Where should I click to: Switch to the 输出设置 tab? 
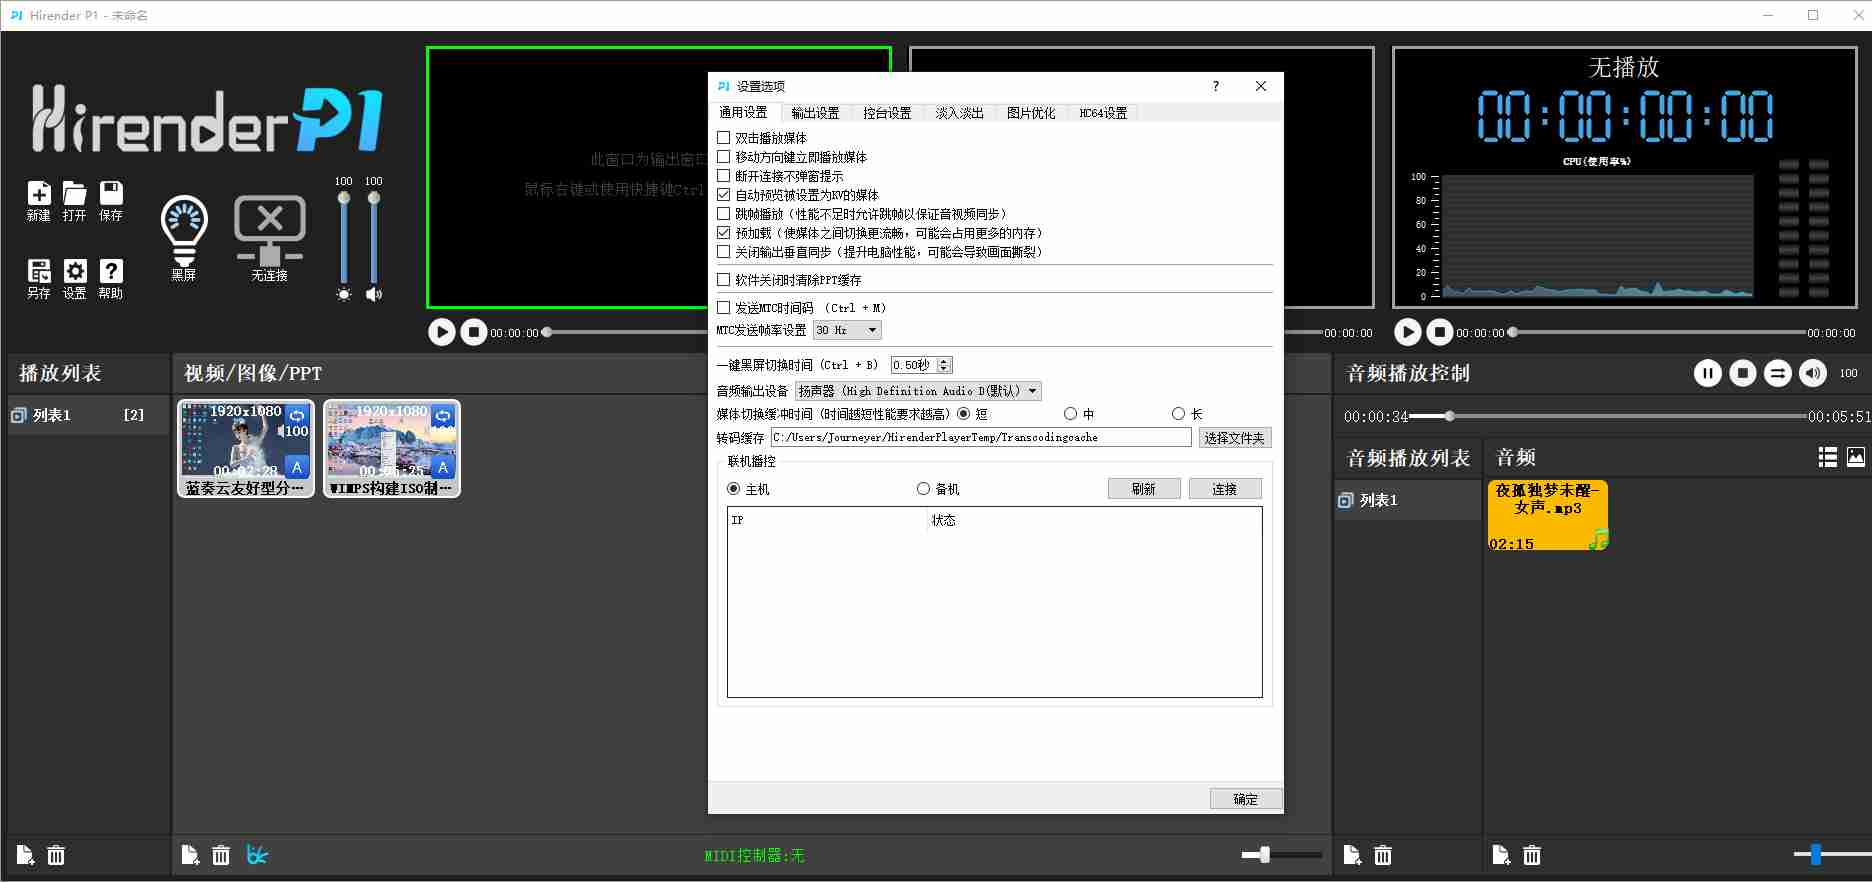[815, 113]
